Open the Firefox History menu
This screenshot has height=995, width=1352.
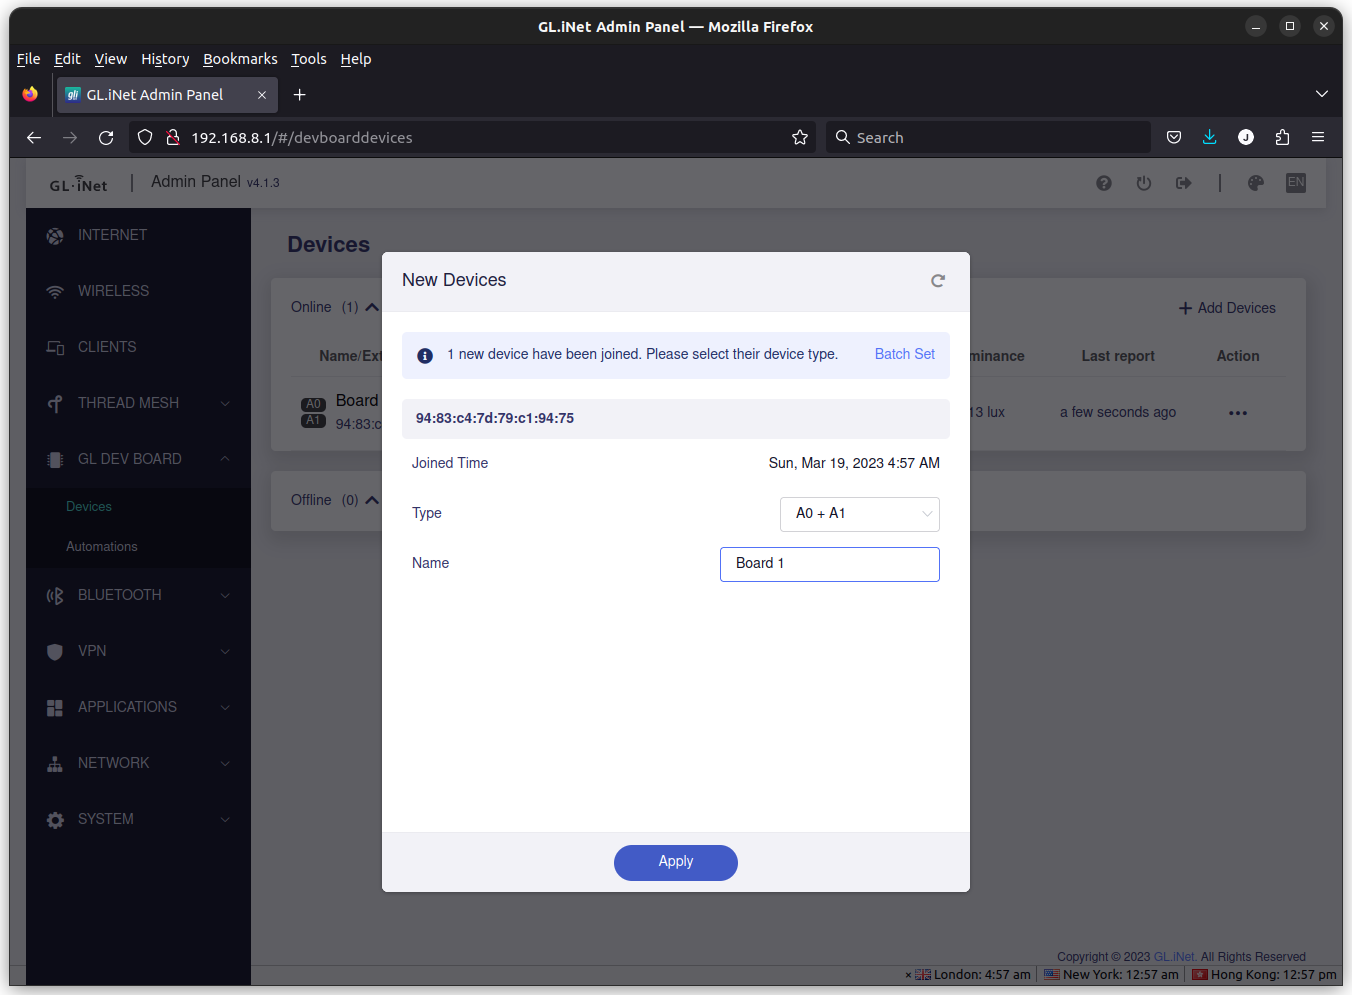(x=165, y=59)
